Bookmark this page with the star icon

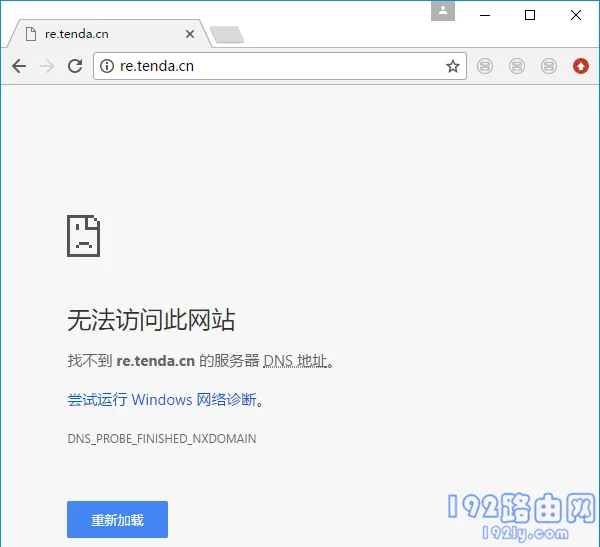pyautogui.click(x=453, y=66)
